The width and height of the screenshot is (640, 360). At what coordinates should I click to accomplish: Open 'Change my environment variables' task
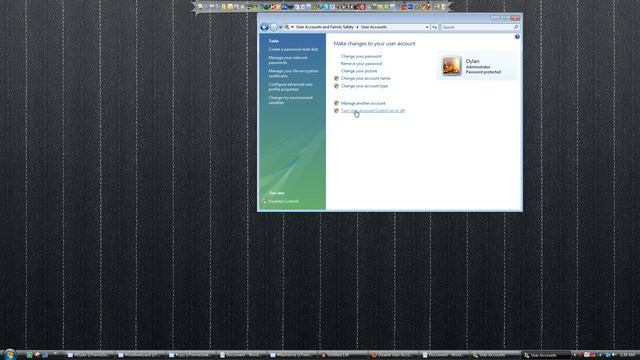[x=290, y=100]
